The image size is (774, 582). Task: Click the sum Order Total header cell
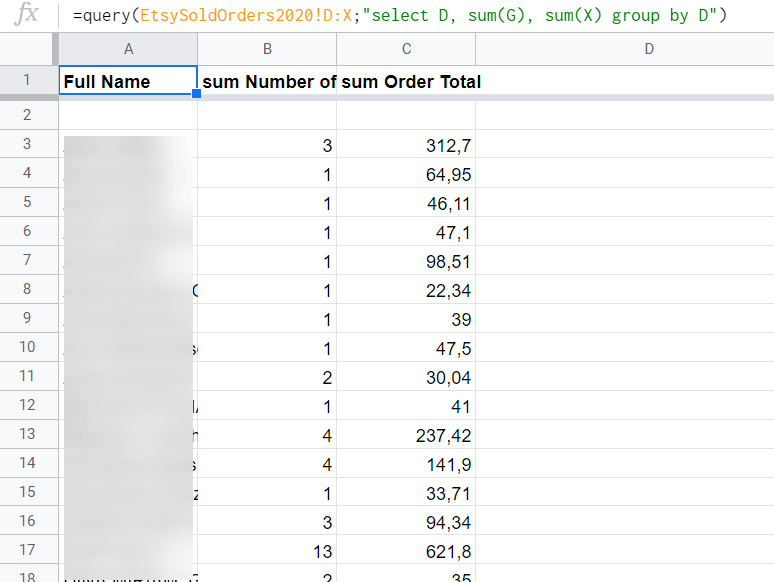click(406, 80)
